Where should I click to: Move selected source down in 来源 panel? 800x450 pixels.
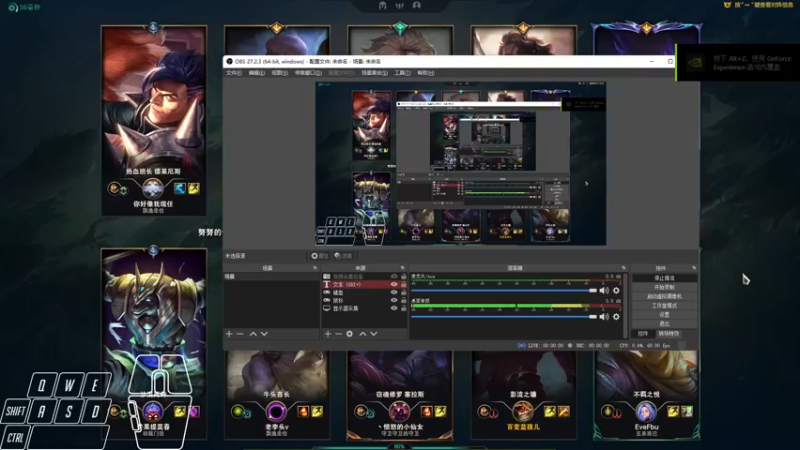click(x=374, y=334)
